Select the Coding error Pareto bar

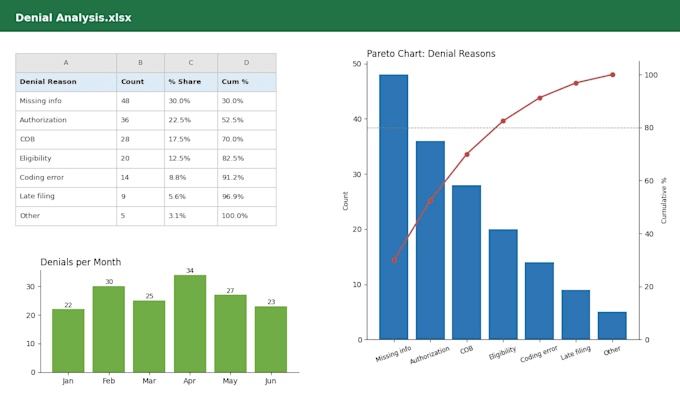click(x=539, y=301)
